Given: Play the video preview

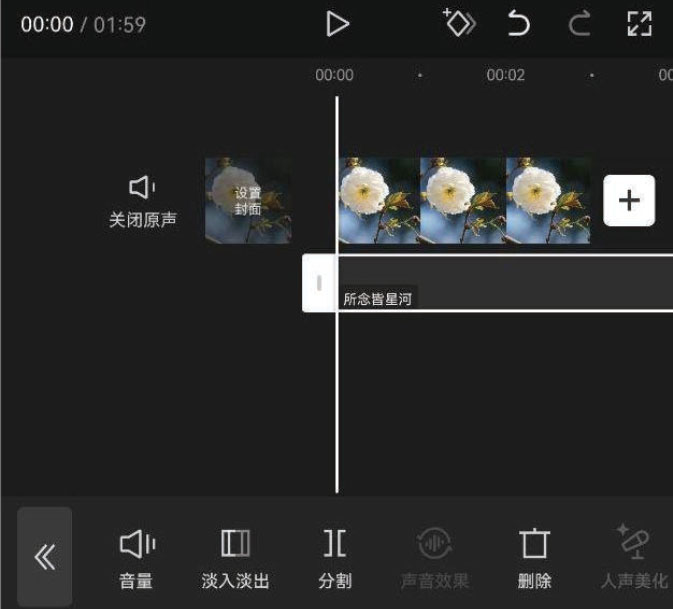Looking at the screenshot, I should 338,24.
